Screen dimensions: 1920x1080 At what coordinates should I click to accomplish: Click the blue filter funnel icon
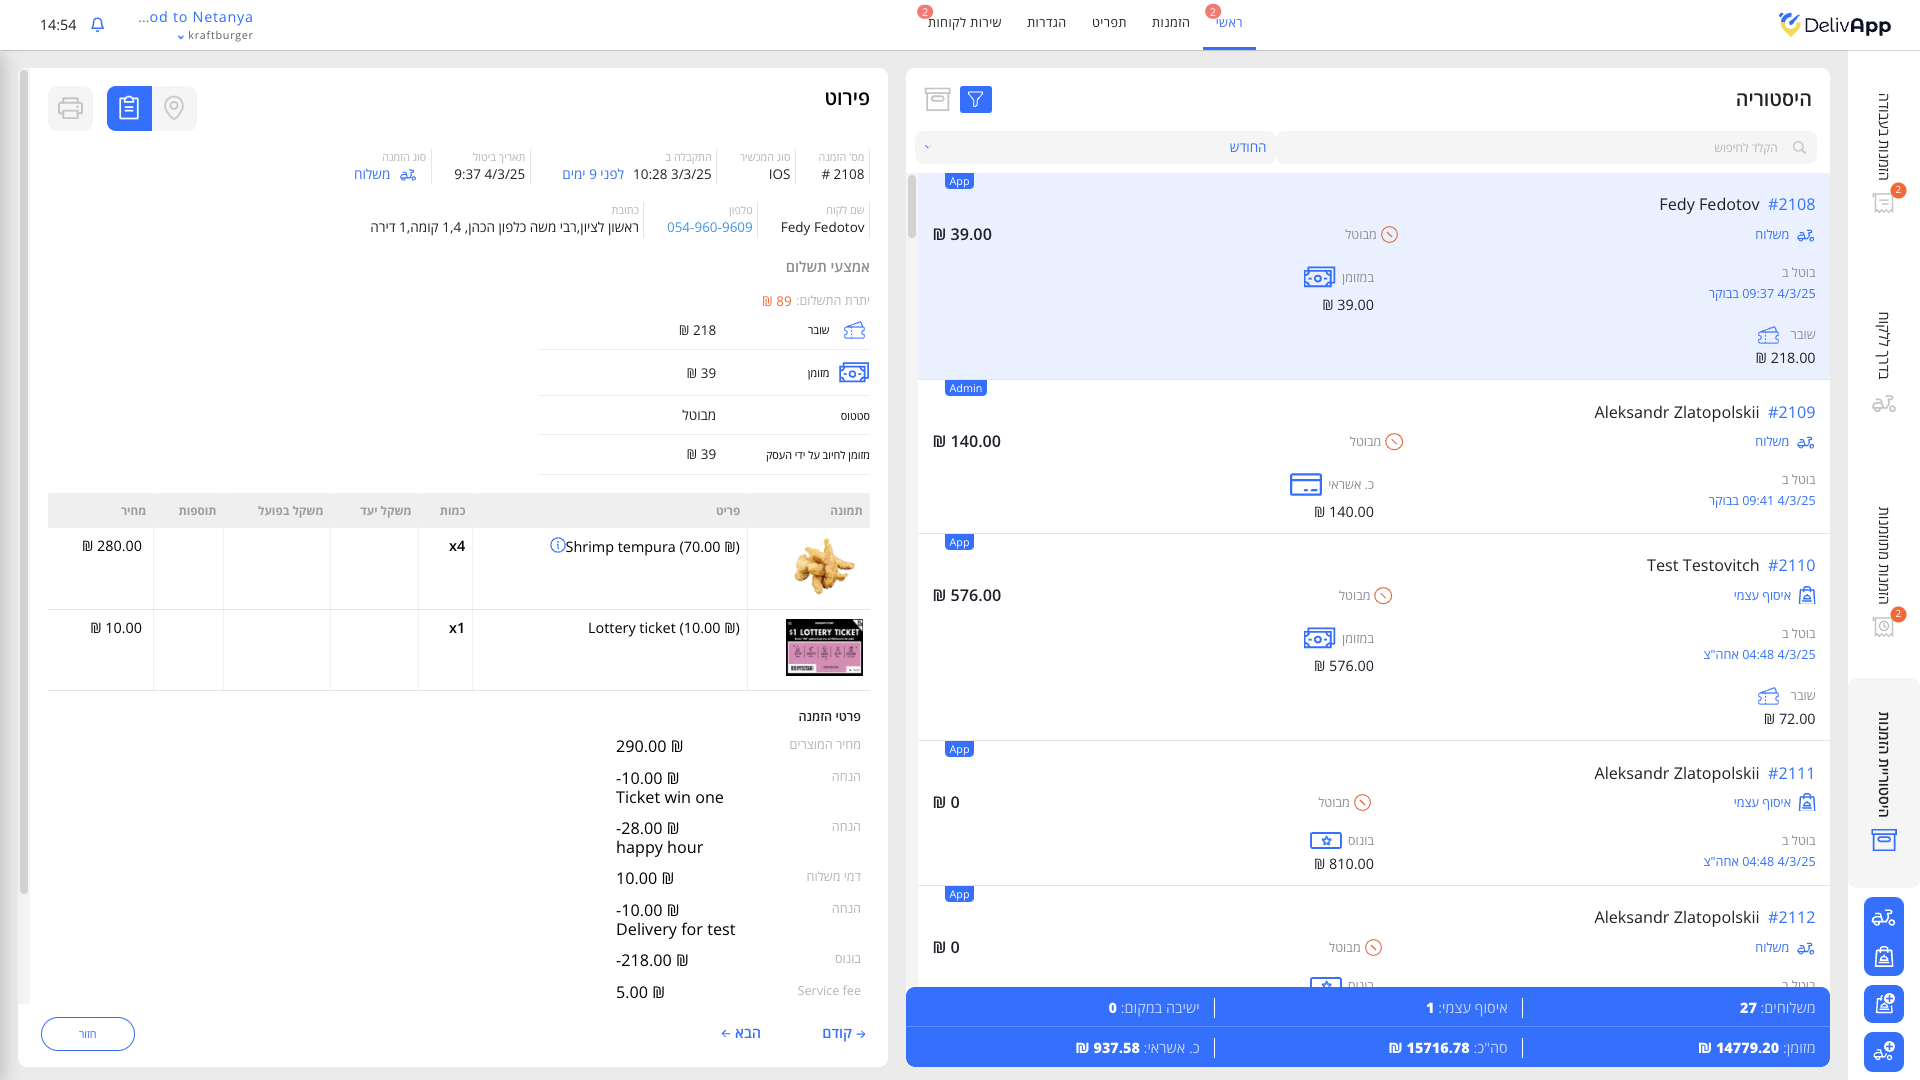click(975, 99)
